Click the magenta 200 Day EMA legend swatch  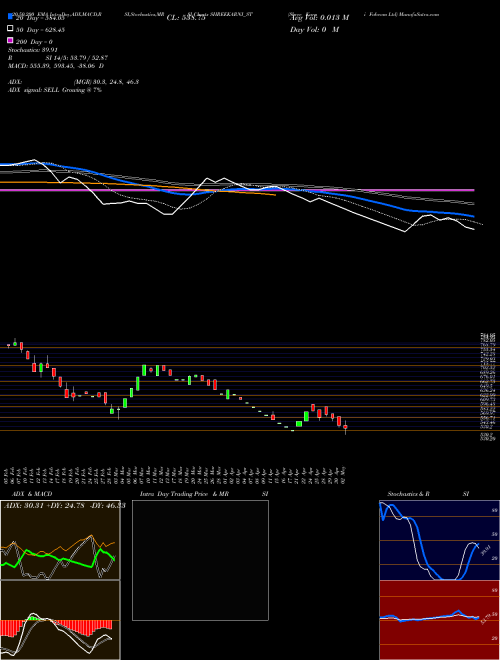[x=11, y=40]
